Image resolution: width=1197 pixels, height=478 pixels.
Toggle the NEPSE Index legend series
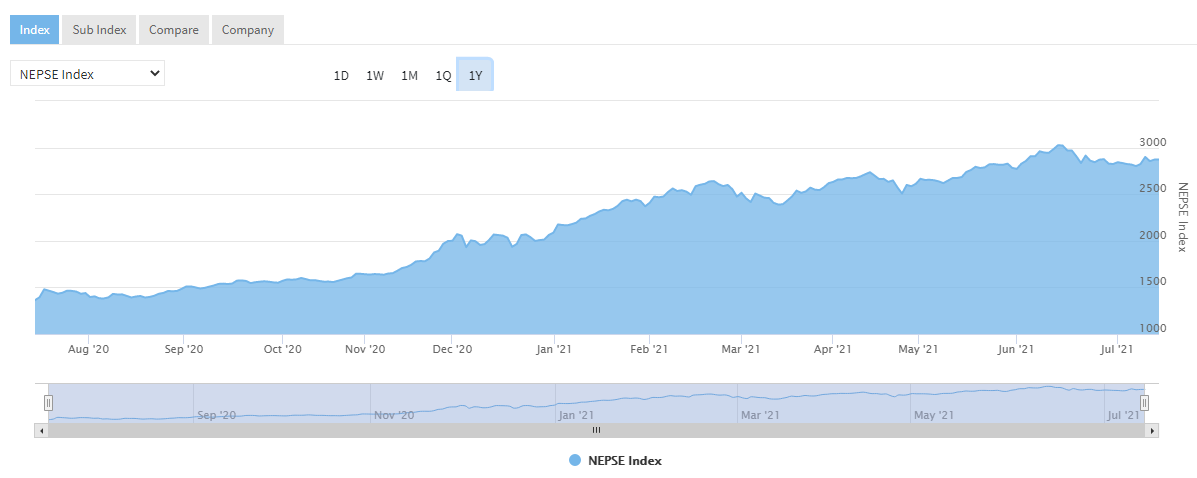624,460
